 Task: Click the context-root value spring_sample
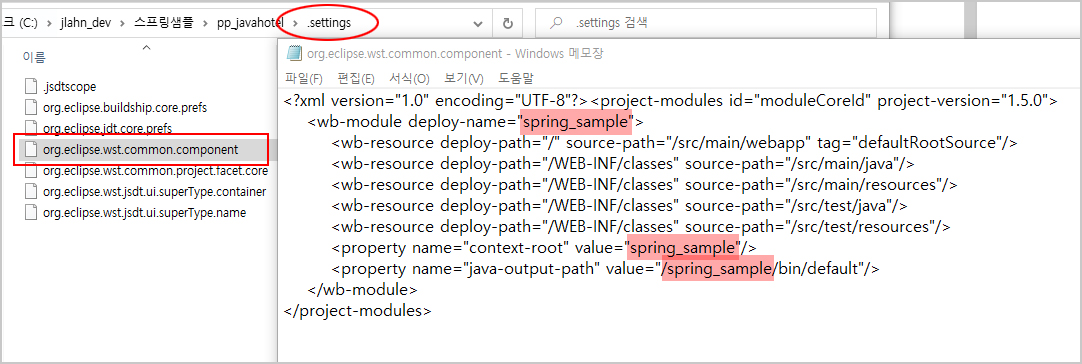tap(682, 247)
